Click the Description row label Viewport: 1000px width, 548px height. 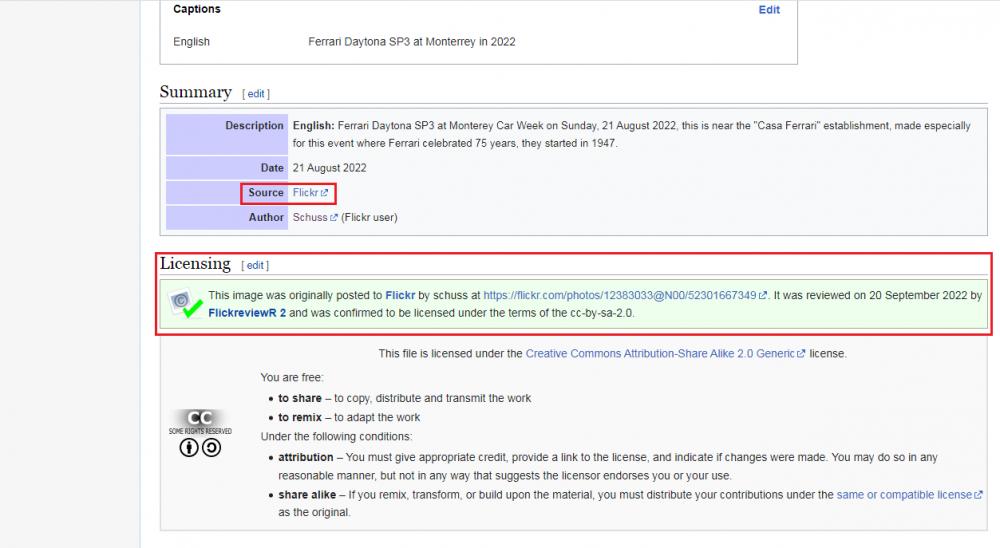[x=254, y=126]
